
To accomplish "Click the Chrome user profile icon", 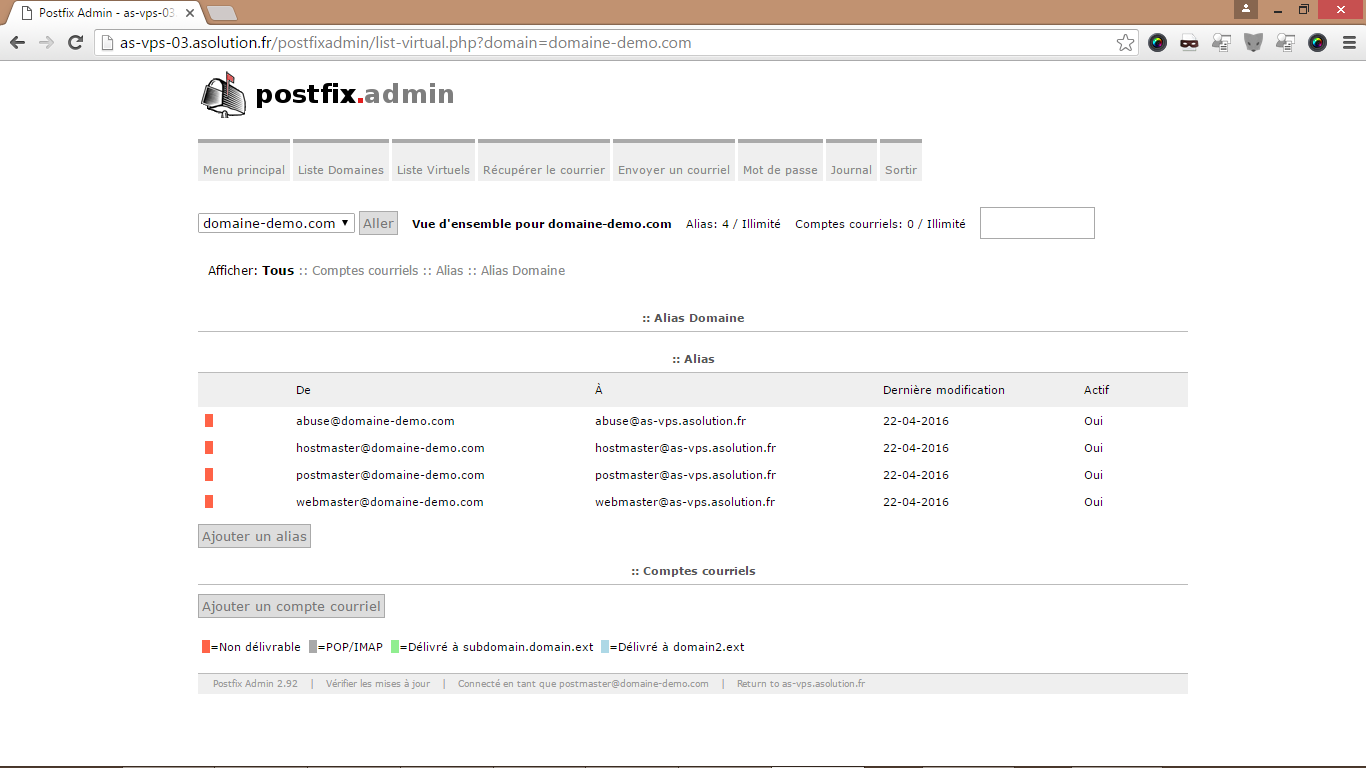I will click(1245, 9).
